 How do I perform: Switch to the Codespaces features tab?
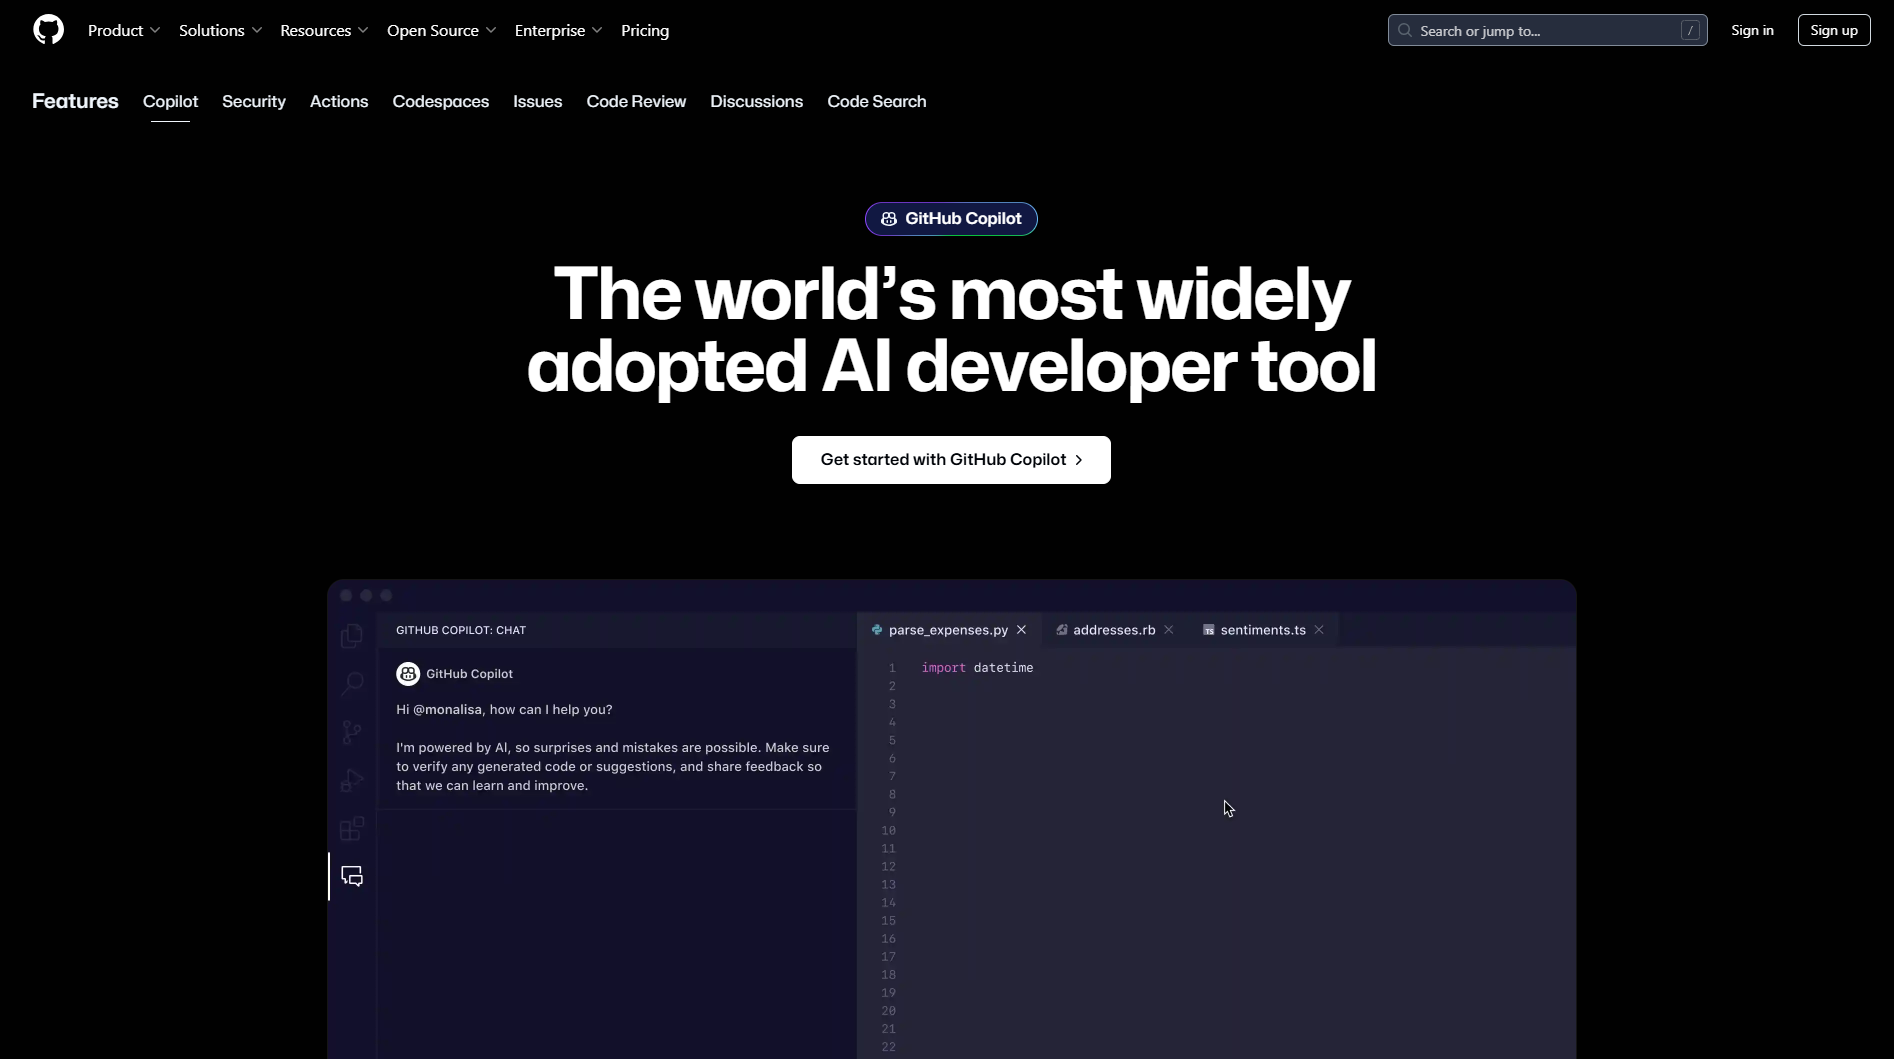coord(440,101)
